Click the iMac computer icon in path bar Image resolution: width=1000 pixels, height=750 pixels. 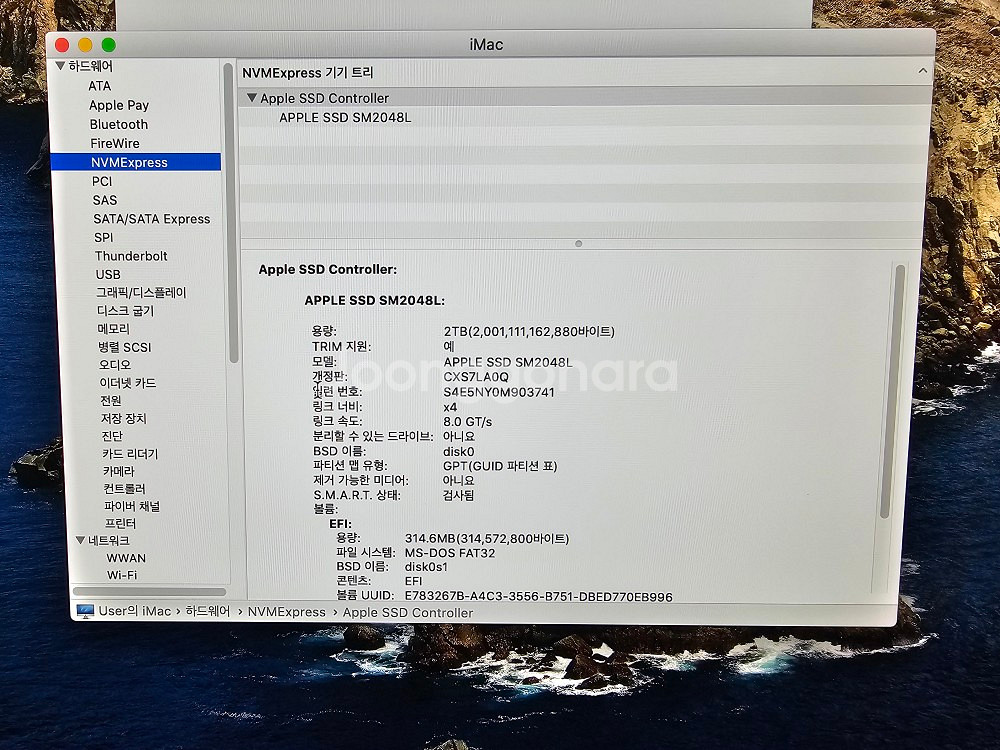point(85,611)
